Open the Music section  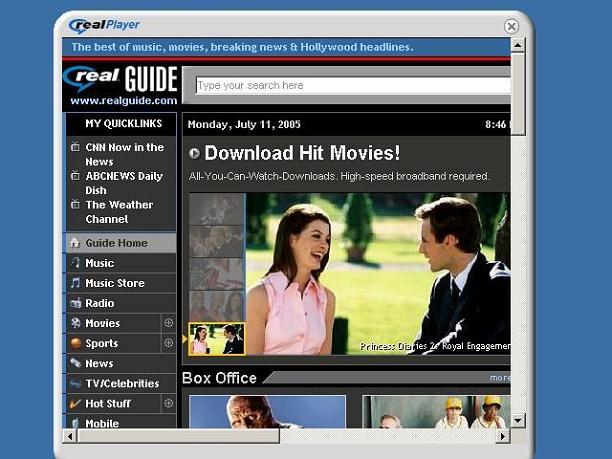point(121,263)
